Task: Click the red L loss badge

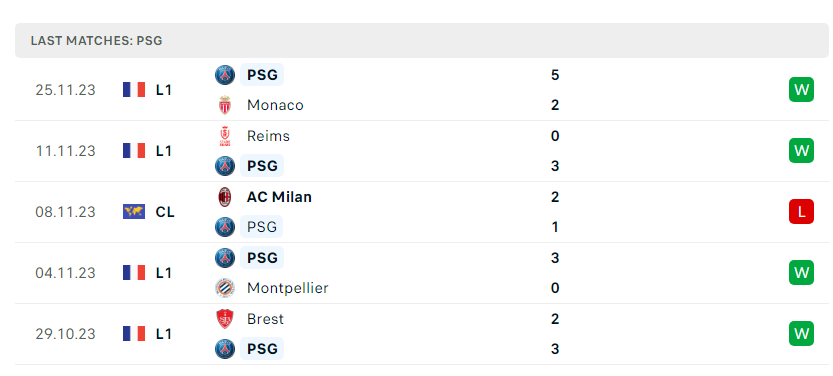Action: (x=801, y=211)
